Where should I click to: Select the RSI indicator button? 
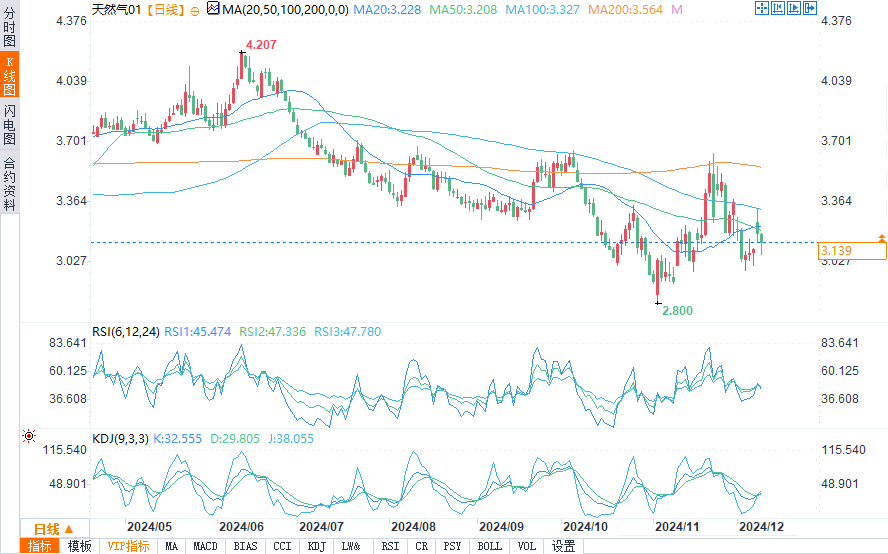(x=390, y=546)
